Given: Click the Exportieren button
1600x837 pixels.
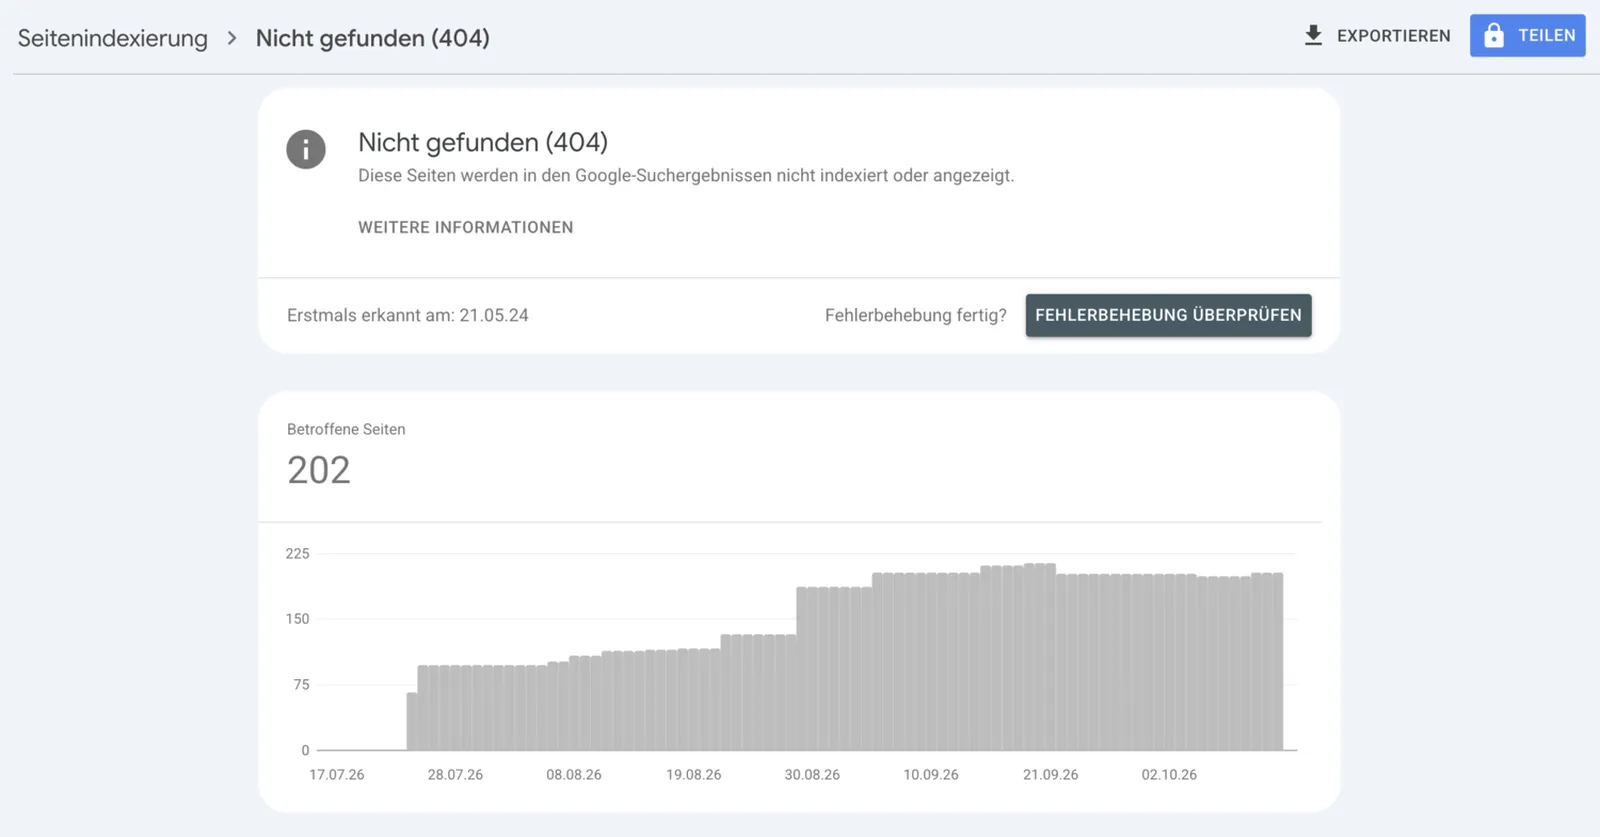Looking at the screenshot, I should (1377, 36).
